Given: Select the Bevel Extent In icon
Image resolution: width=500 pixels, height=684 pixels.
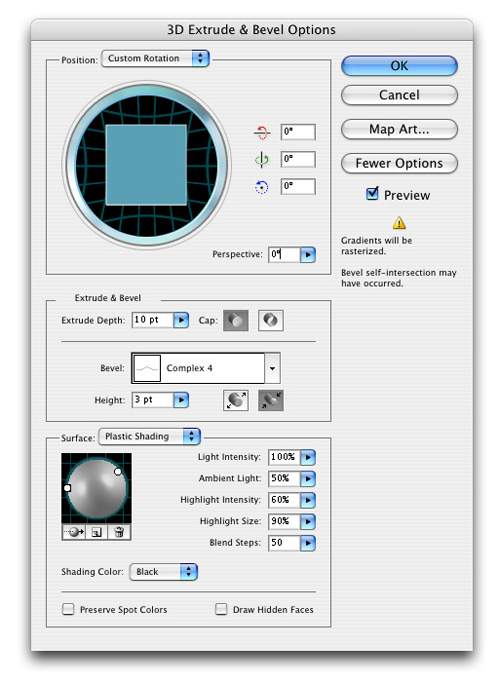Looking at the screenshot, I should 271,400.
